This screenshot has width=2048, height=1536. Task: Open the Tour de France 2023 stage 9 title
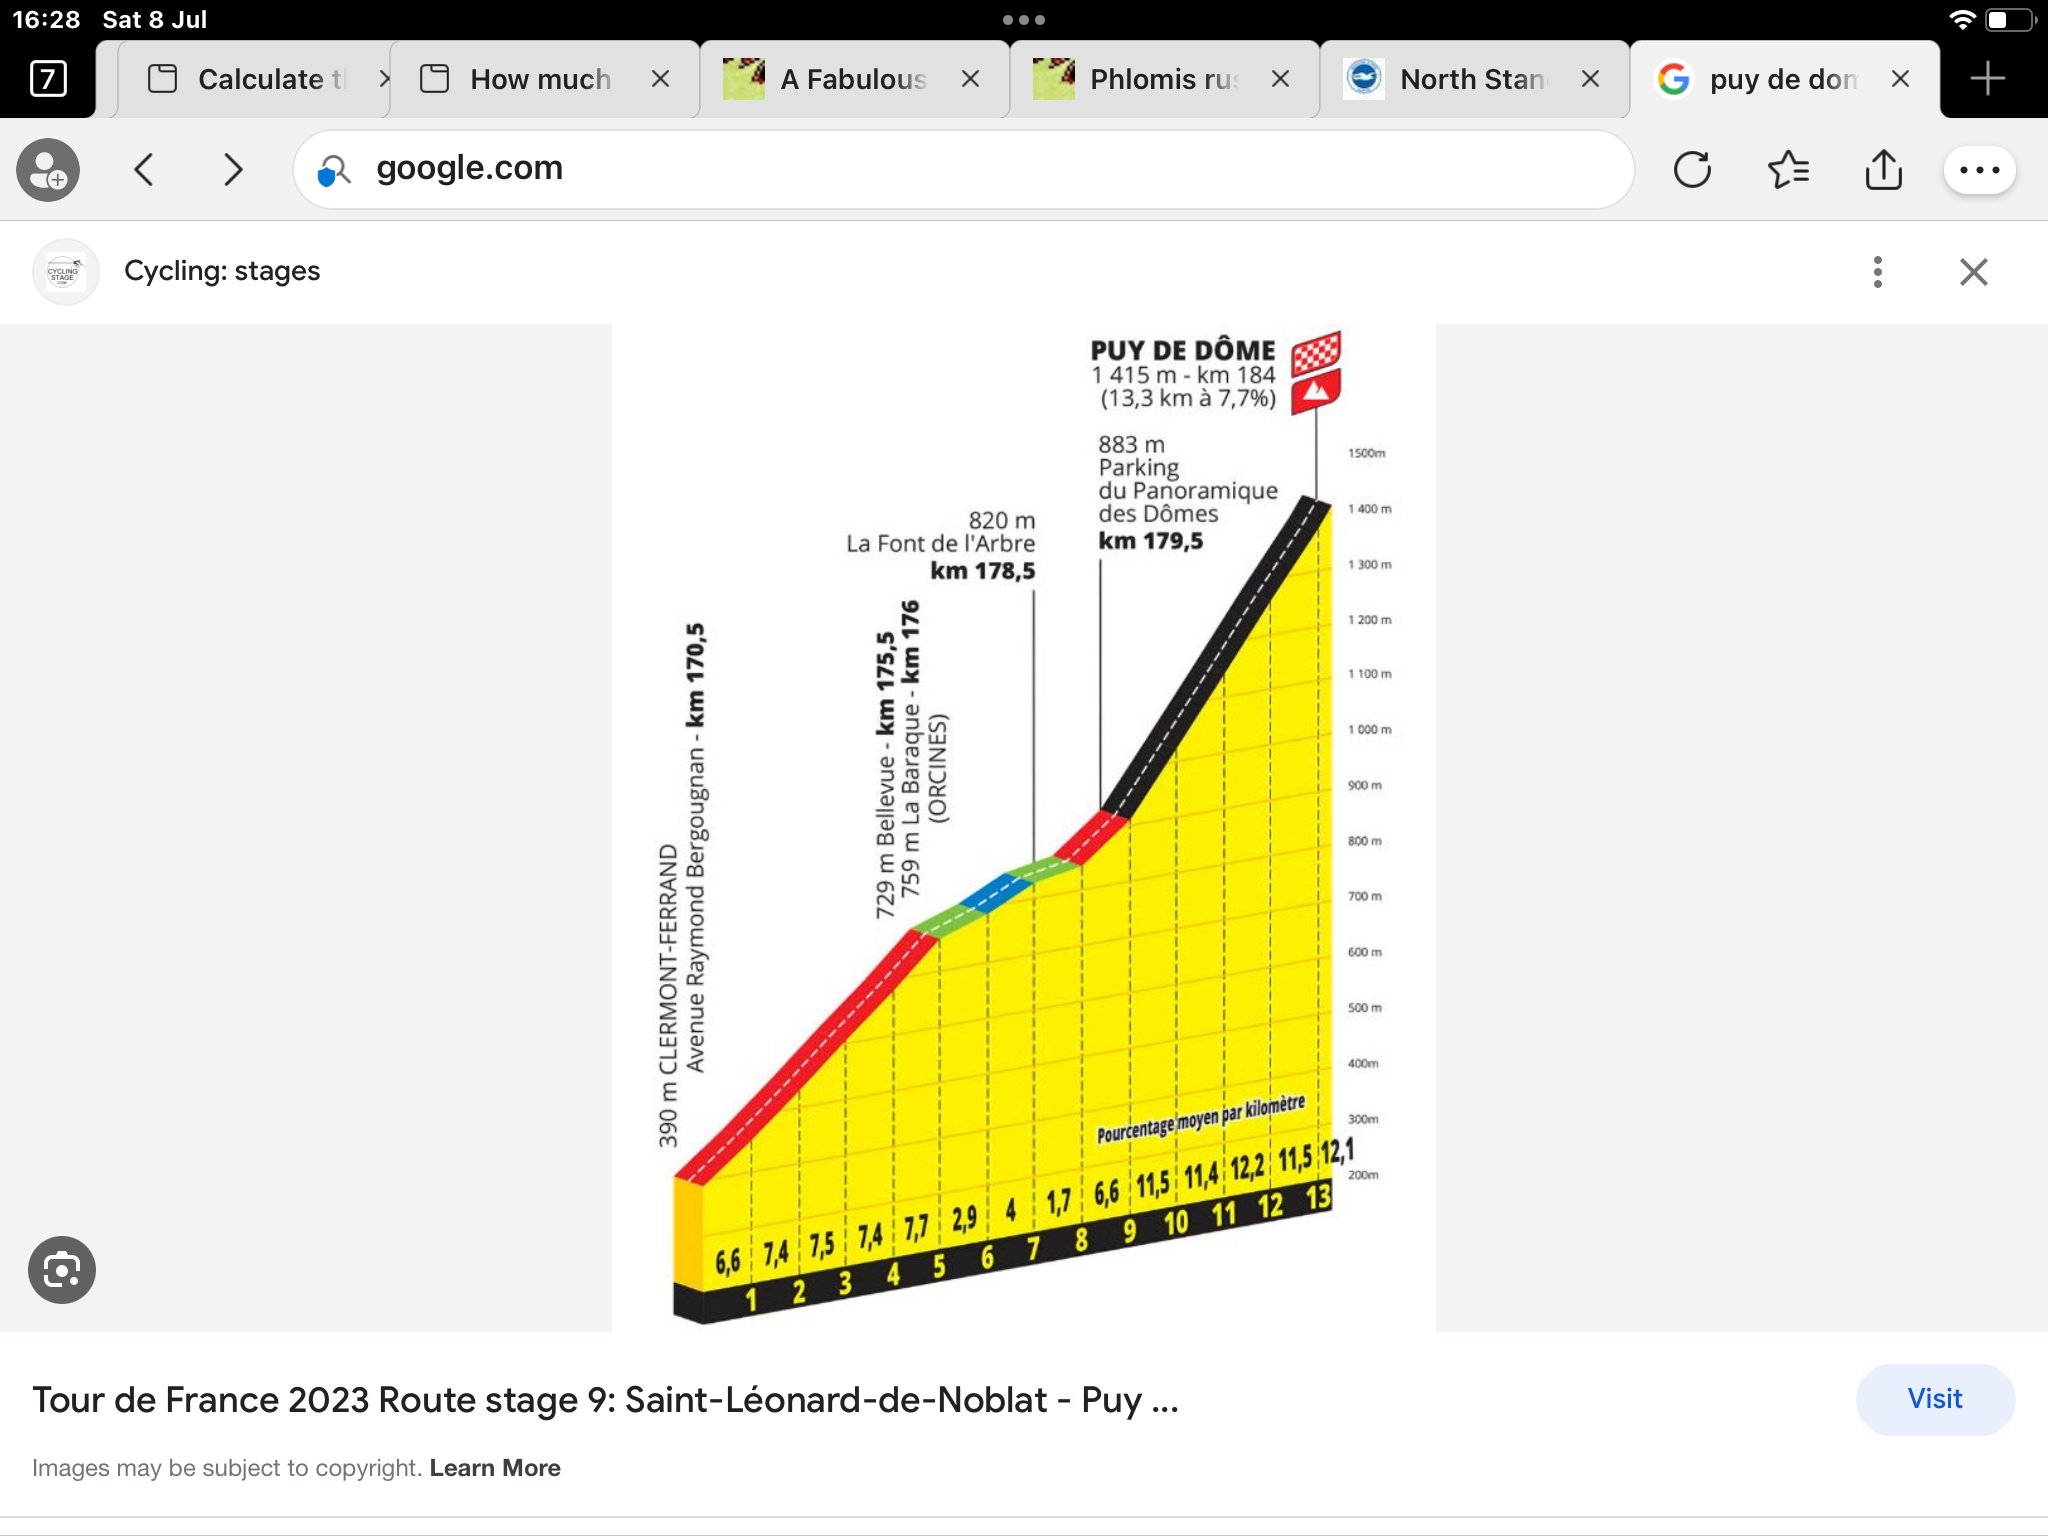pyautogui.click(x=605, y=1400)
